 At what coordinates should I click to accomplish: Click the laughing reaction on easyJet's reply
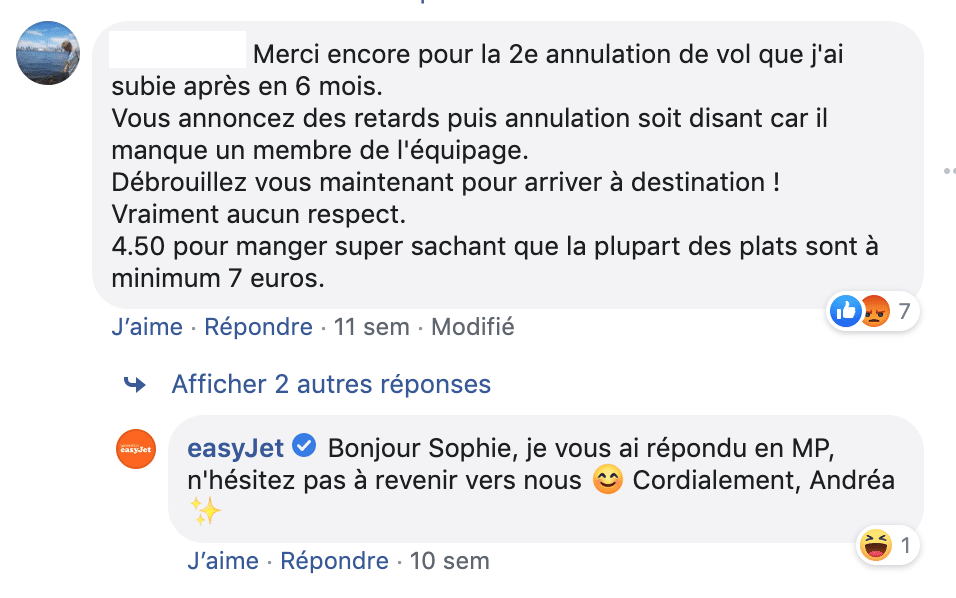click(x=874, y=545)
